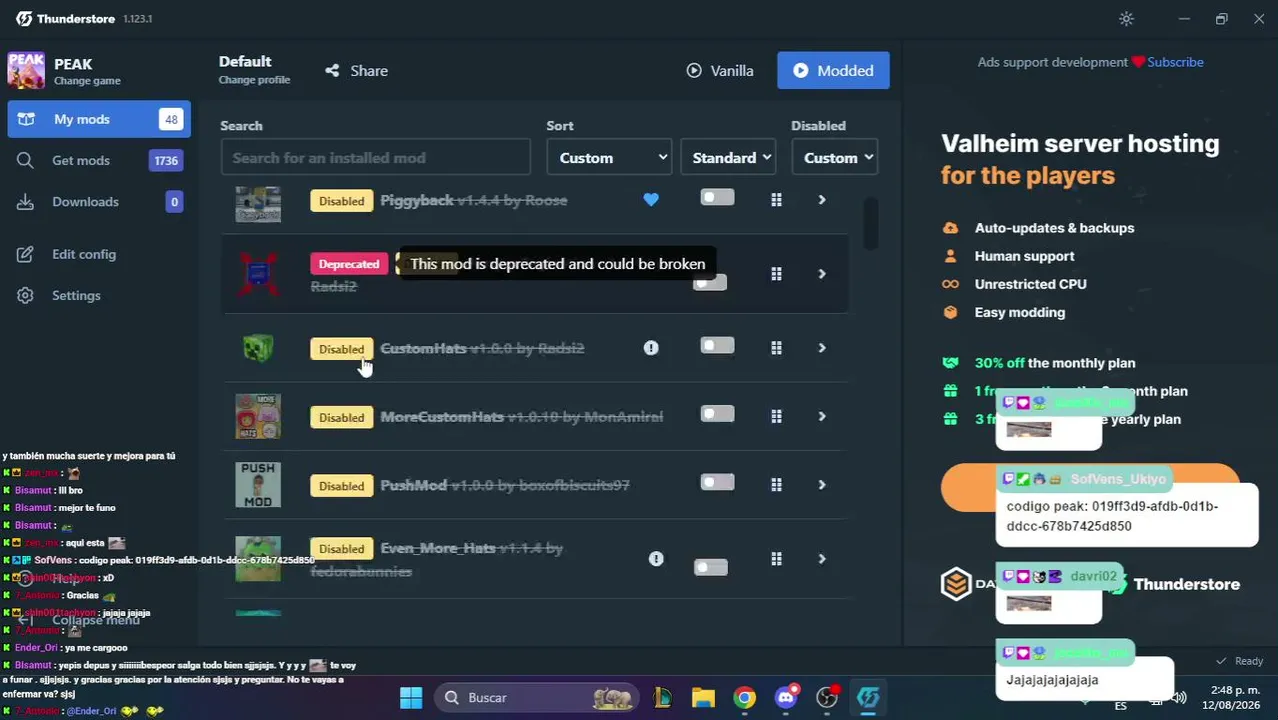1278x720 pixels.
Task: Click the Deprecated badge
Action: pyautogui.click(x=349, y=264)
